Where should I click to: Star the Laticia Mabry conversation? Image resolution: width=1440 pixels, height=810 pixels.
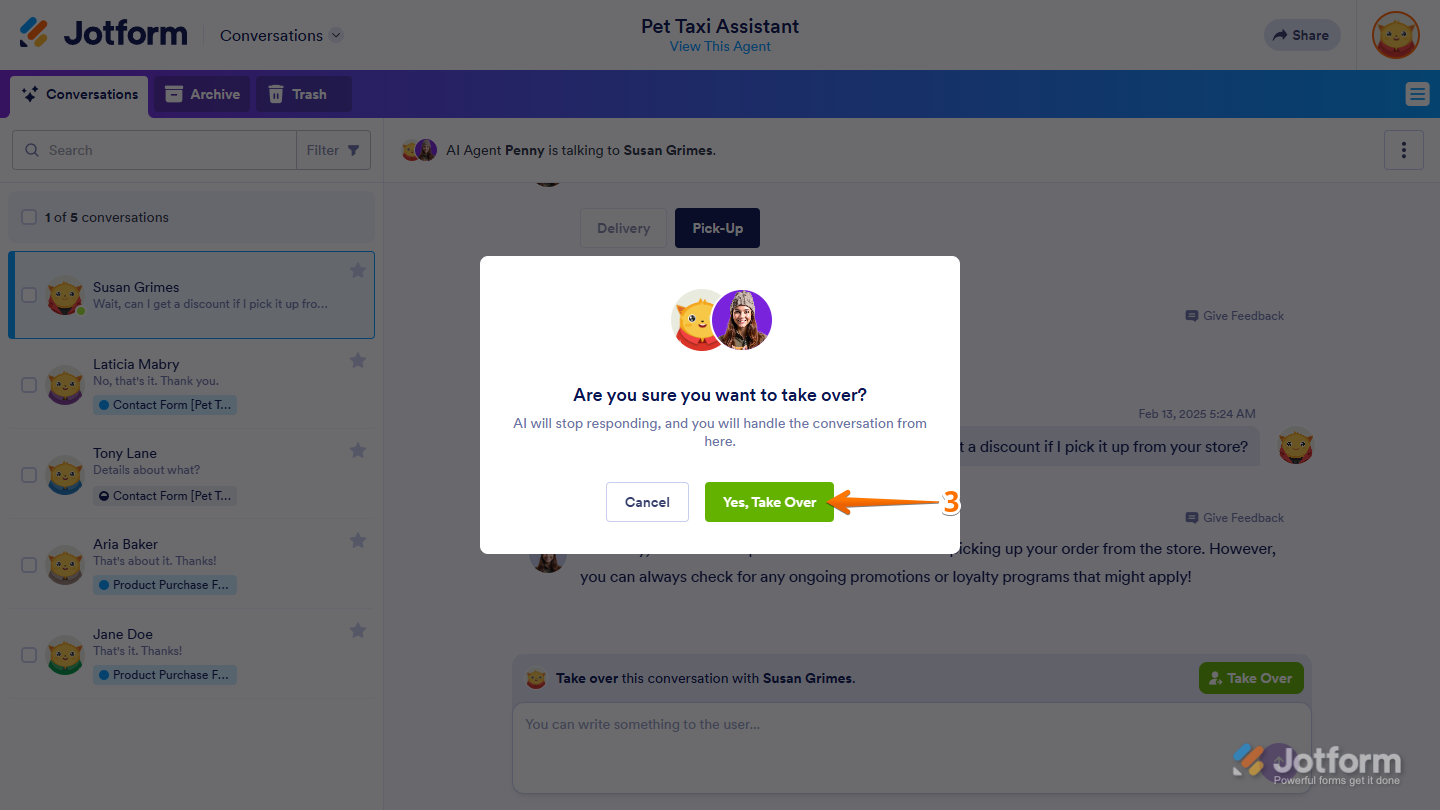pyautogui.click(x=358, y=360)
